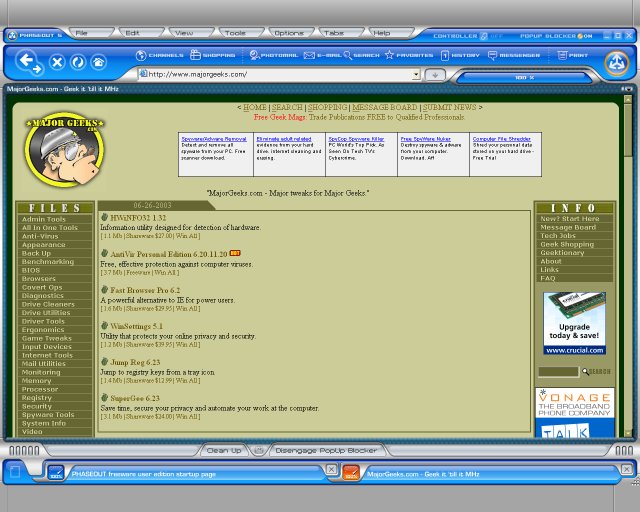The width and height of the screenshot is (640, 512).
Task: Click the Clean Up button
Action: pyautogui.click(x=224, y=450)
